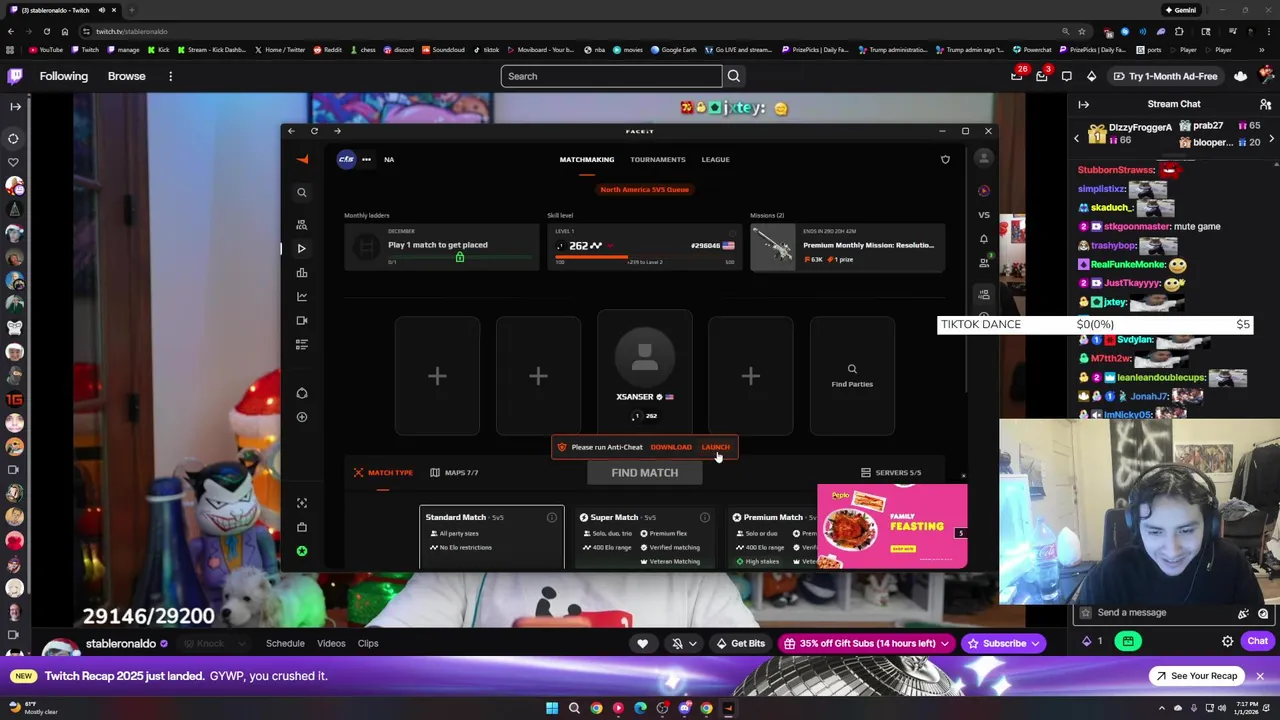This screenshot has height=720, width=1280.
Task: Click the Skill level progress bar
Action: click(646, 257)
